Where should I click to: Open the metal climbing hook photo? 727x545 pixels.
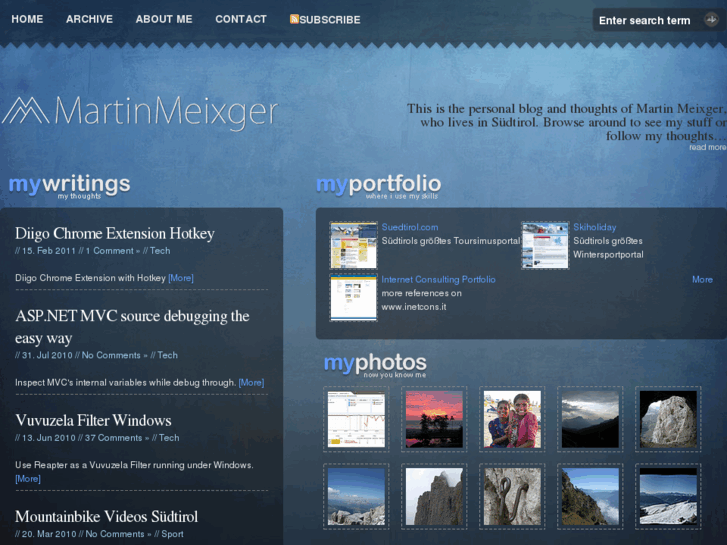click(x=512, y=496)
